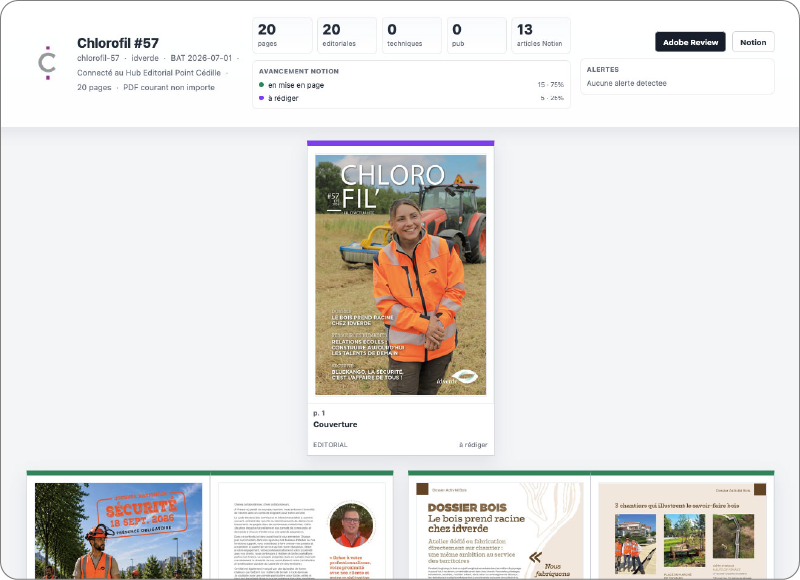Click the 'Couverture' page title
The height and width of the screenshot is (580, 800).
point(335,424)
